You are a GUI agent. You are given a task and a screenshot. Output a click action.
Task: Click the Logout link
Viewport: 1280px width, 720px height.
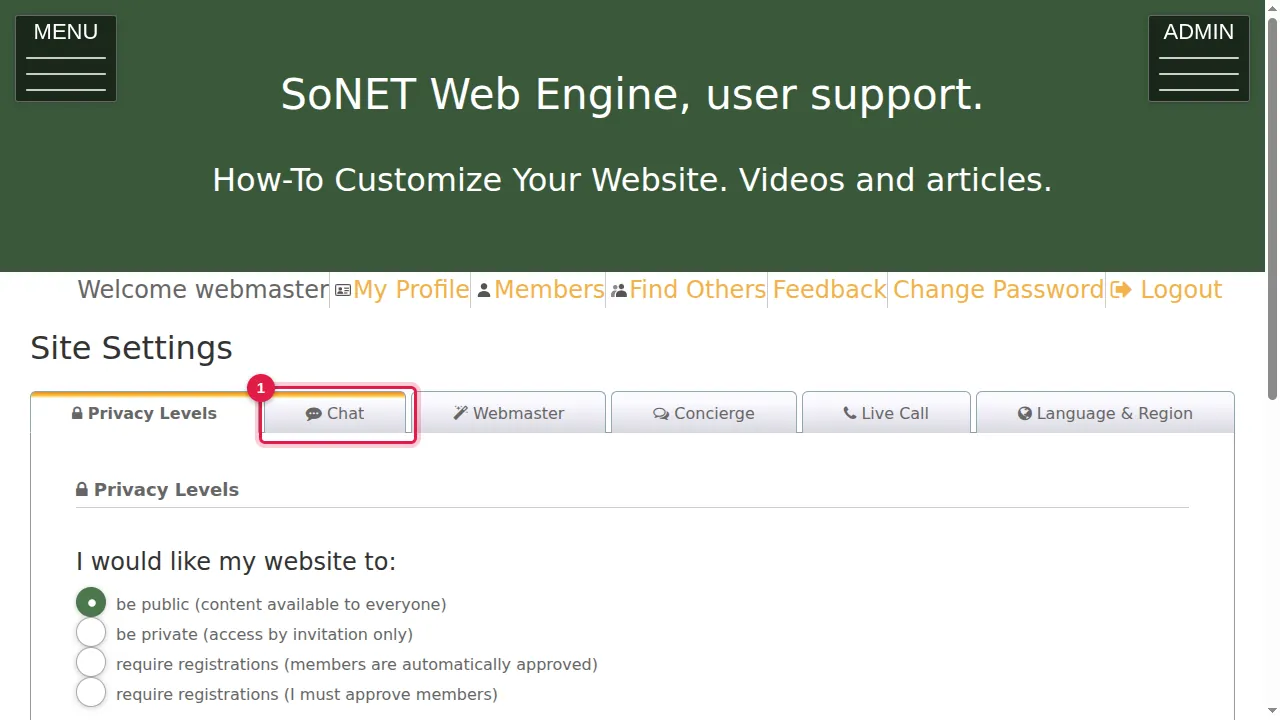coord(1181,290)
